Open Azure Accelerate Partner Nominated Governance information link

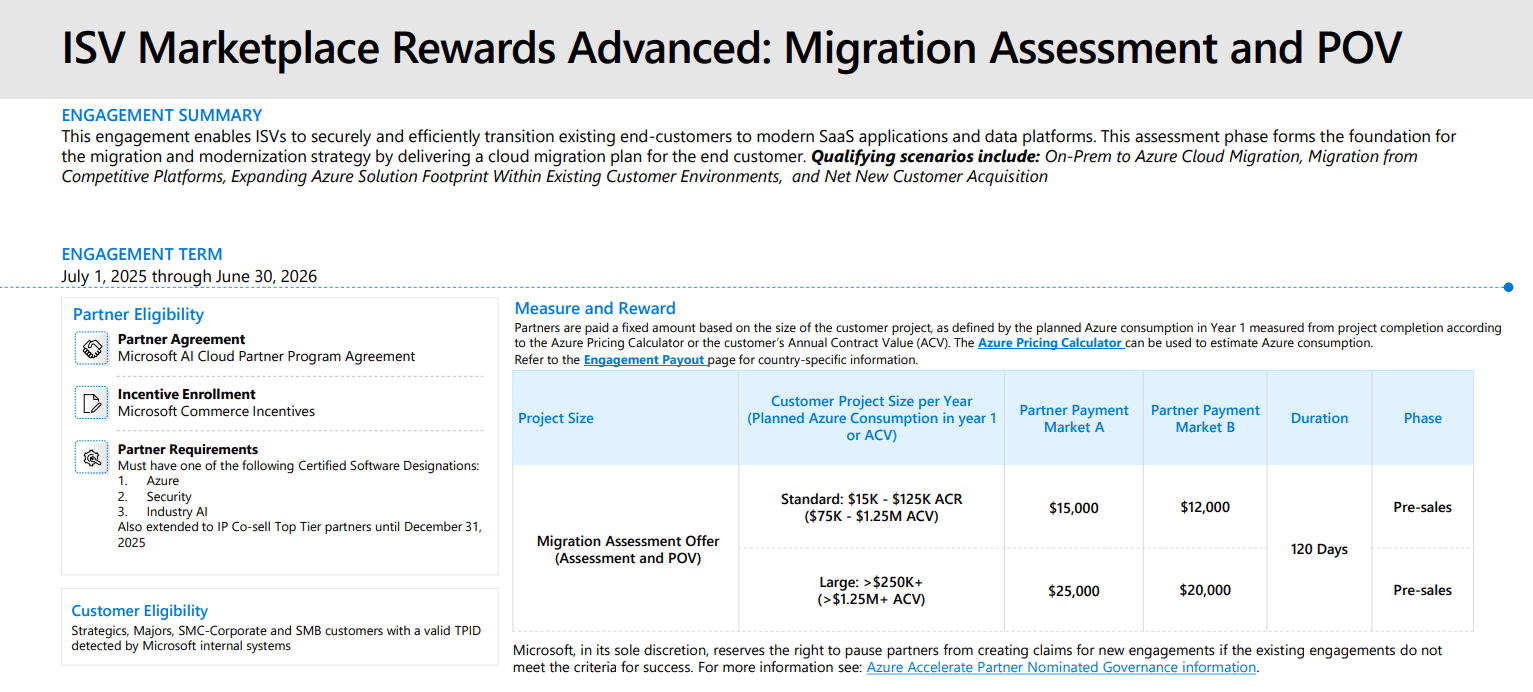pos(1061,667)
